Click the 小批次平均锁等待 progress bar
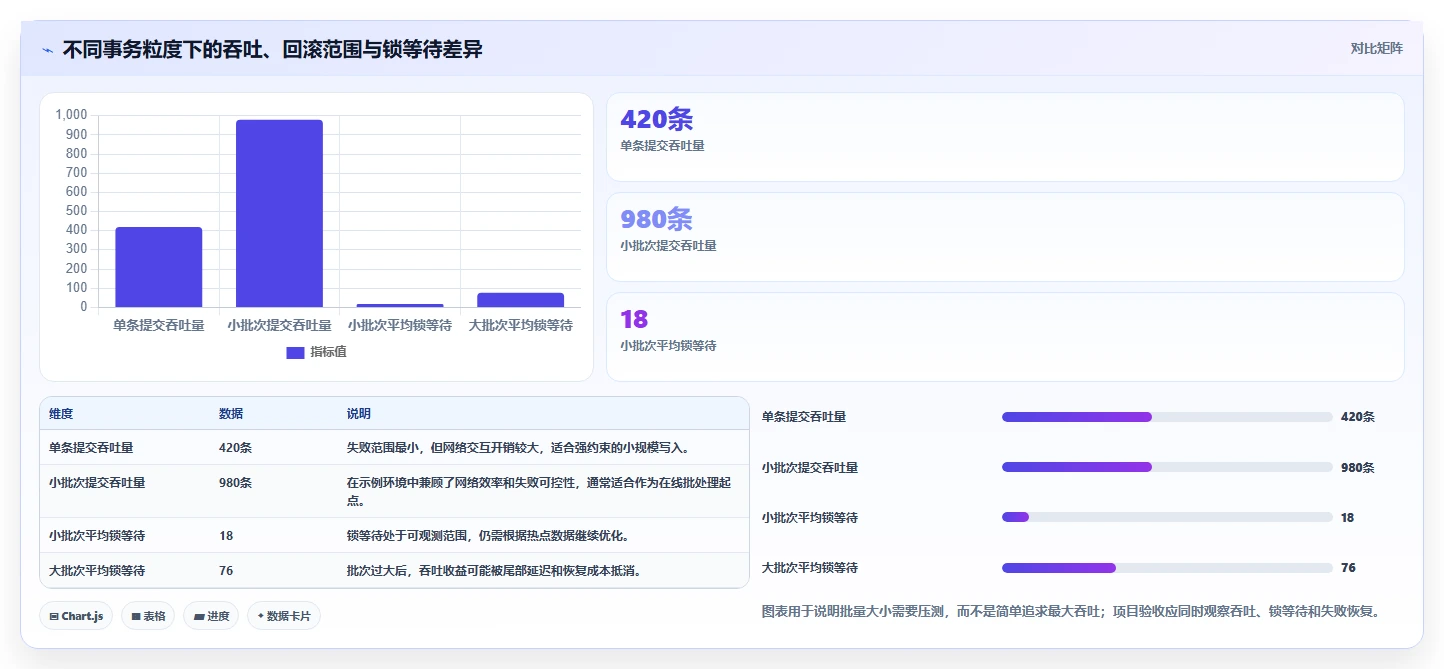The width and height of the screenshot is (1444, 669). tap(1167, 517)
